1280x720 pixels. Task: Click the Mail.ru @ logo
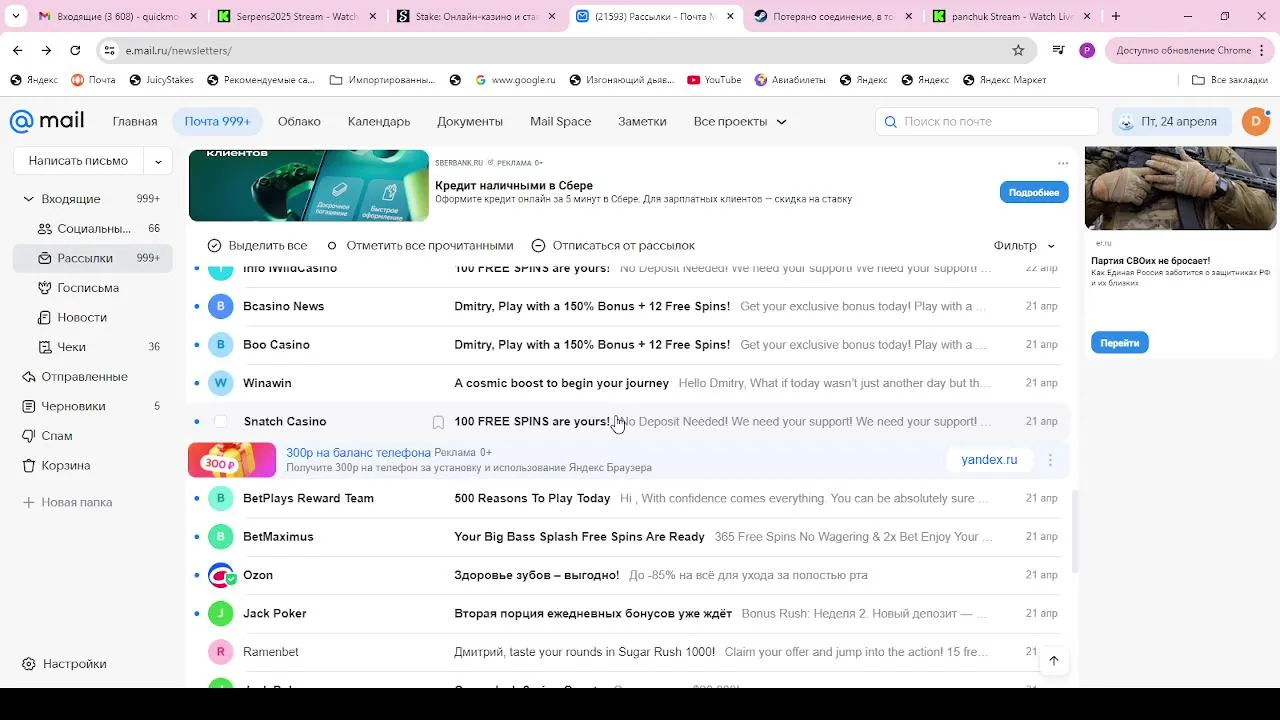(x=21, y=121)
